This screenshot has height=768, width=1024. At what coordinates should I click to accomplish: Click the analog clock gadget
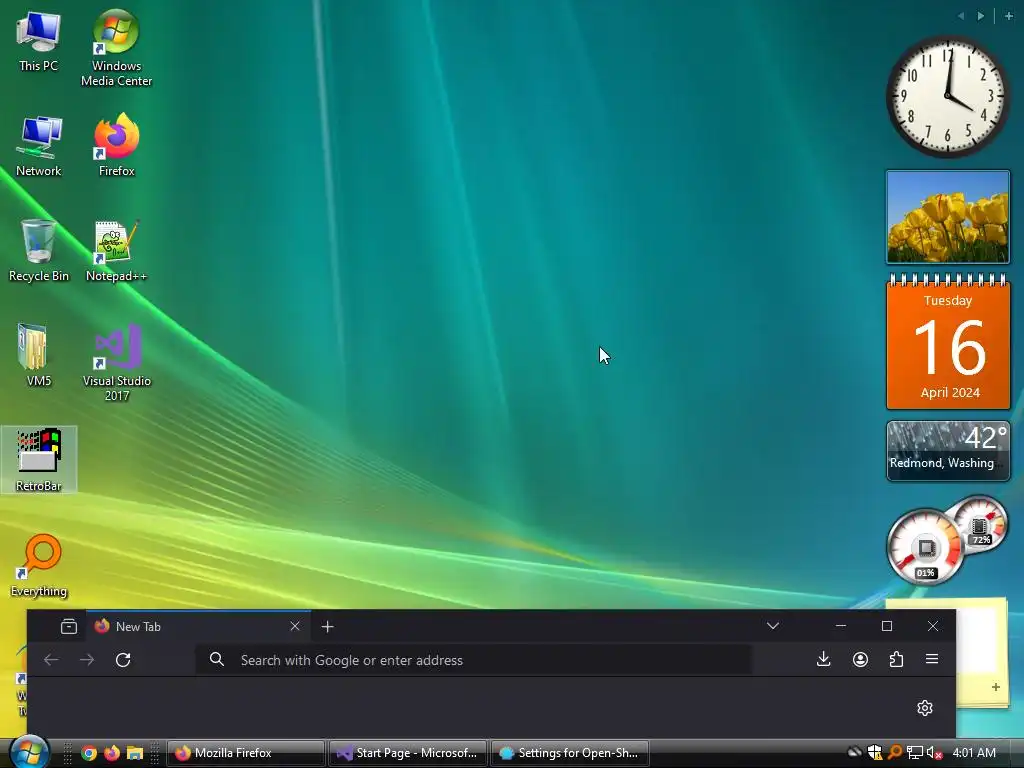pos(947,97)
